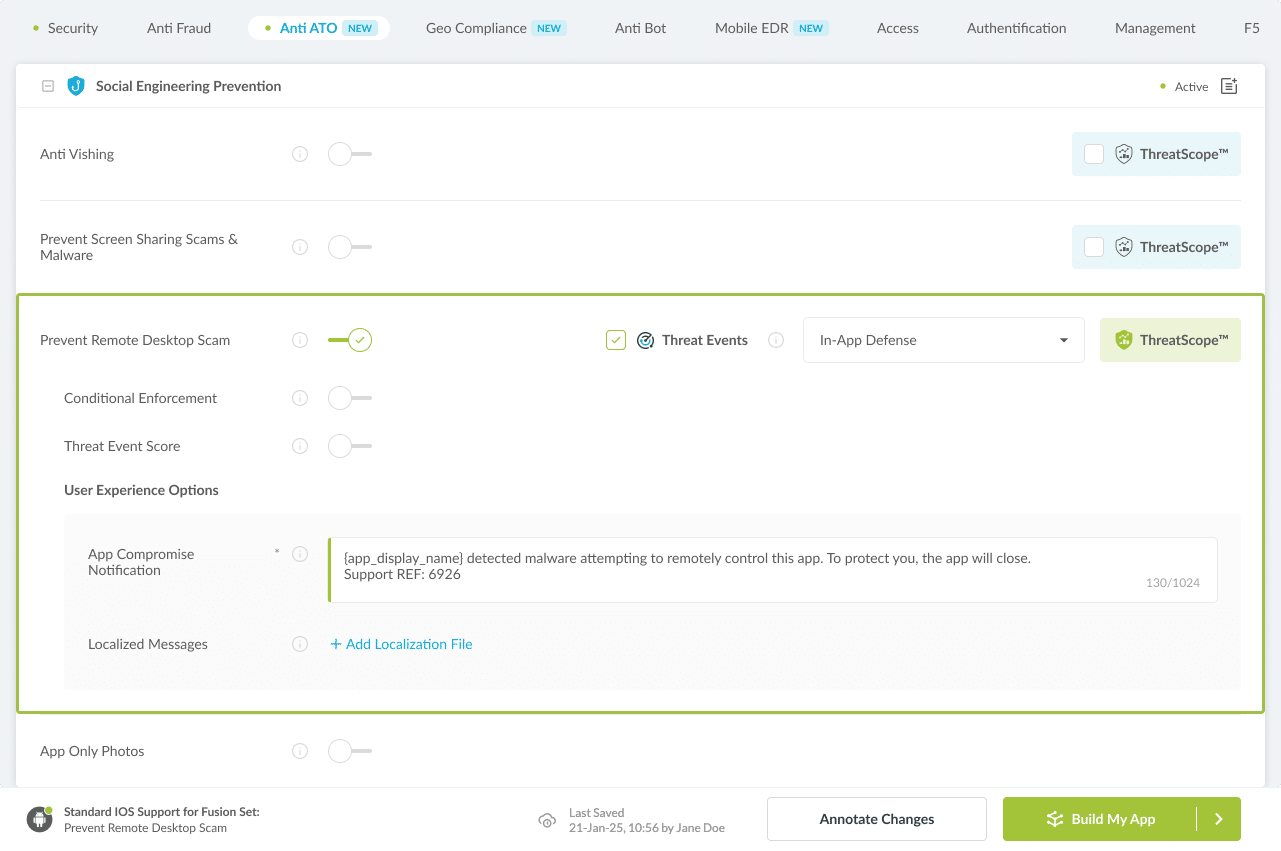This screenshot has width=1281, height=851.
Task: Click the Android platform icon in footer
Action: tap(40, 819)
